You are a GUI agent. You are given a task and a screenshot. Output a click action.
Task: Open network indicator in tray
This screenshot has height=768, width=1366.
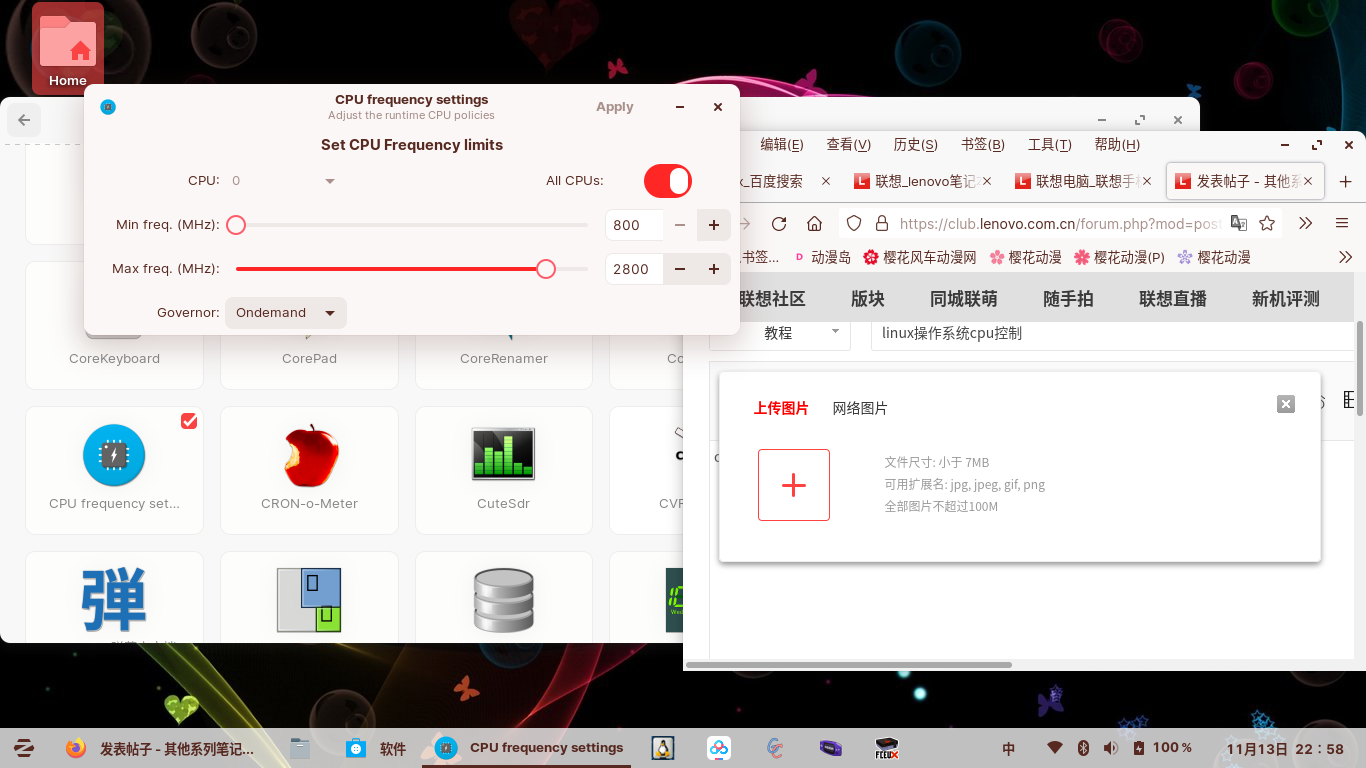[x=1054, y=748]
